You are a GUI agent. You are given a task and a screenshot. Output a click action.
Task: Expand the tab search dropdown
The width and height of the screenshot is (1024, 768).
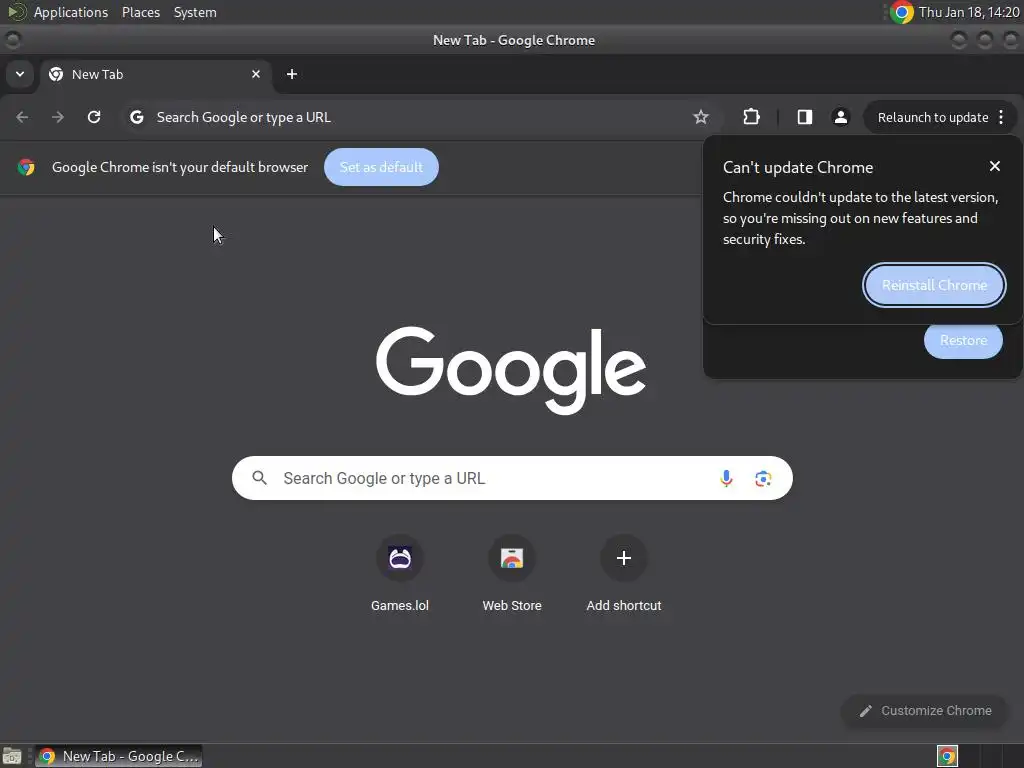pyautogui.click(x=20, y=74)
